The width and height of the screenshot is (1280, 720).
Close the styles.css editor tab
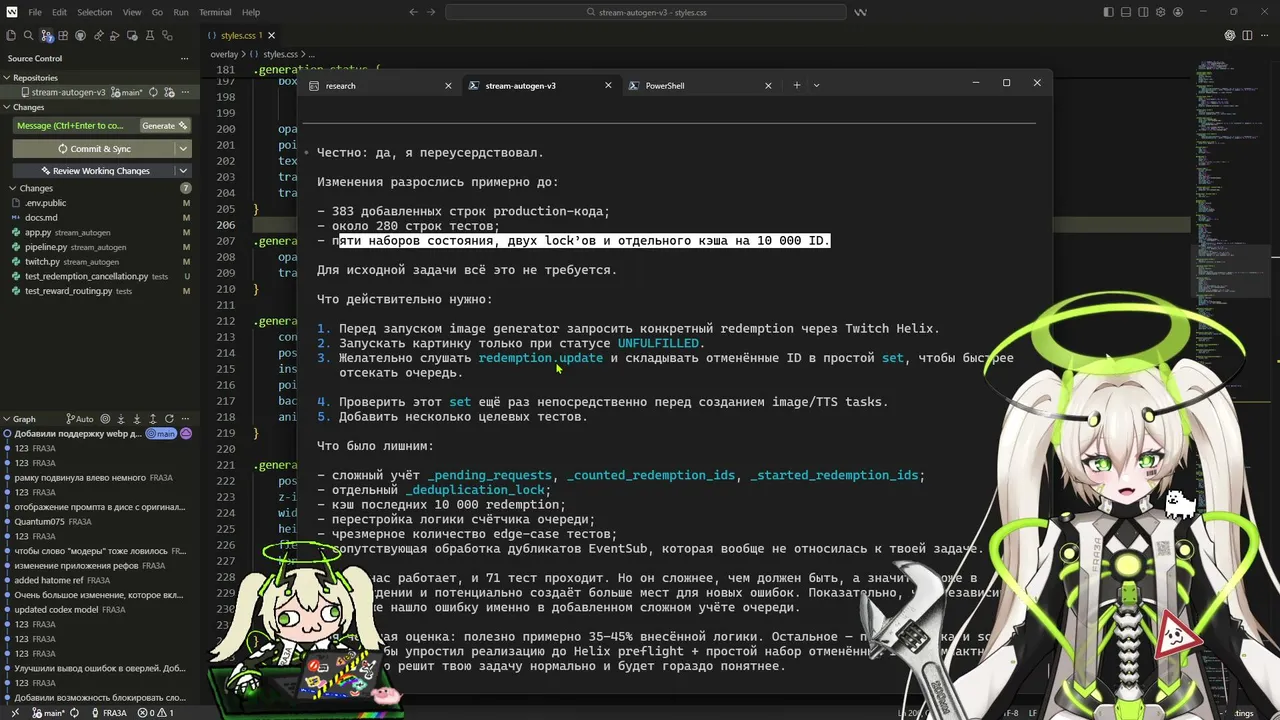pos(271,36)
